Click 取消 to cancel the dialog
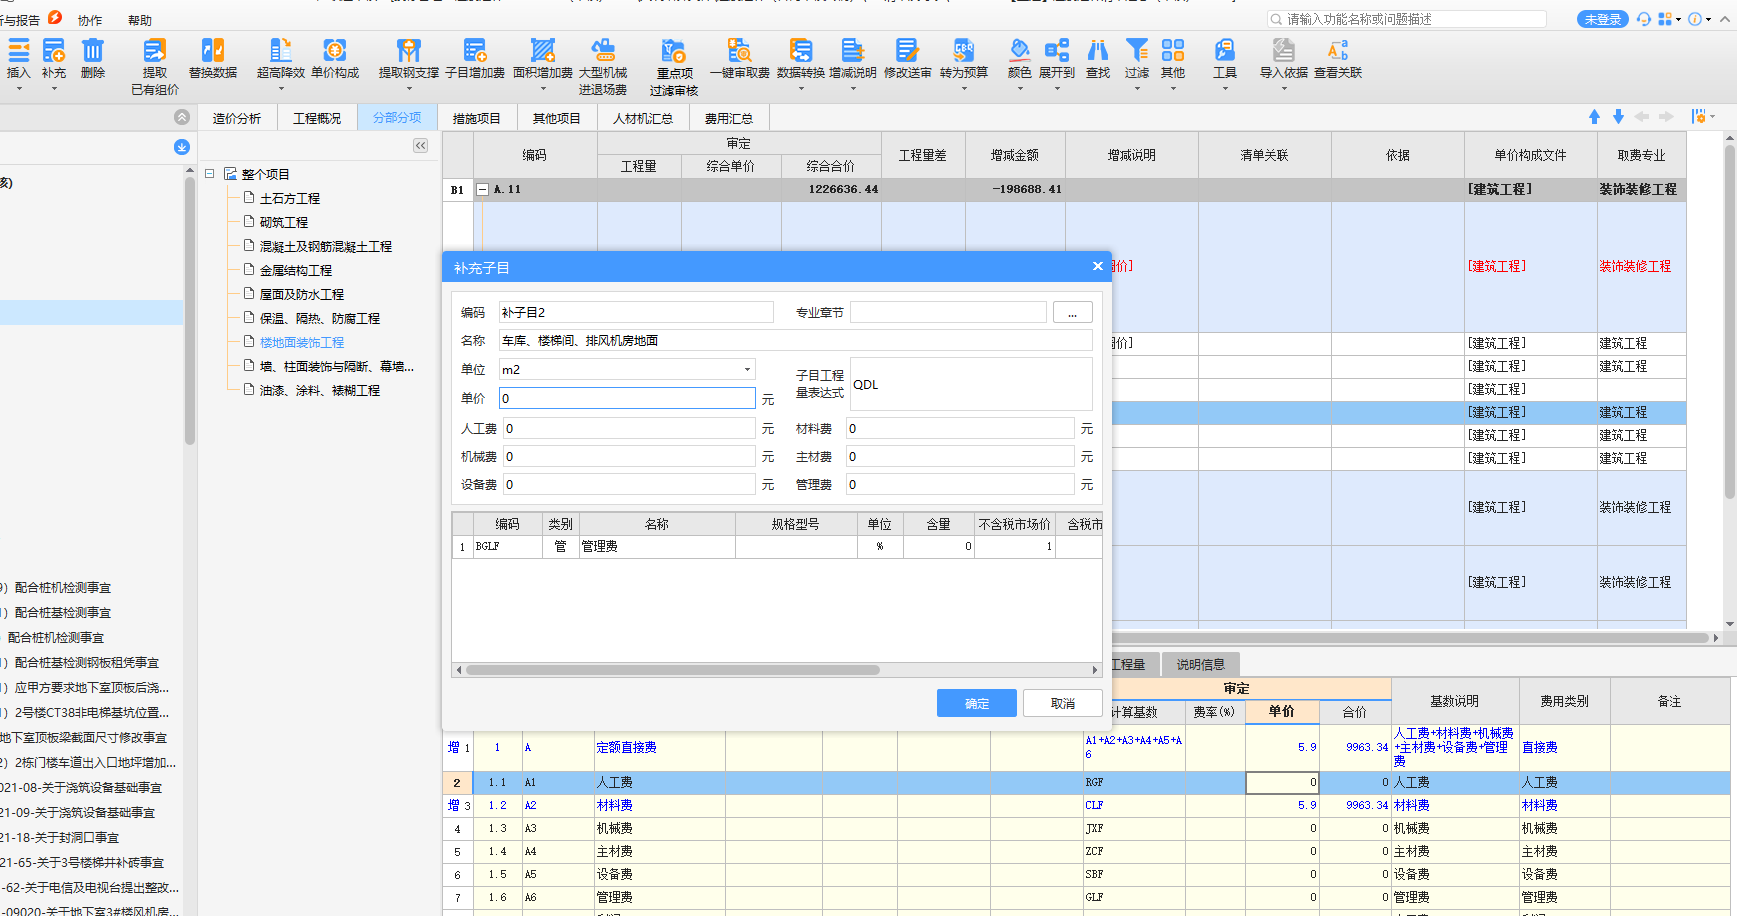The image size is (1737, 916). pos(1063,703)
